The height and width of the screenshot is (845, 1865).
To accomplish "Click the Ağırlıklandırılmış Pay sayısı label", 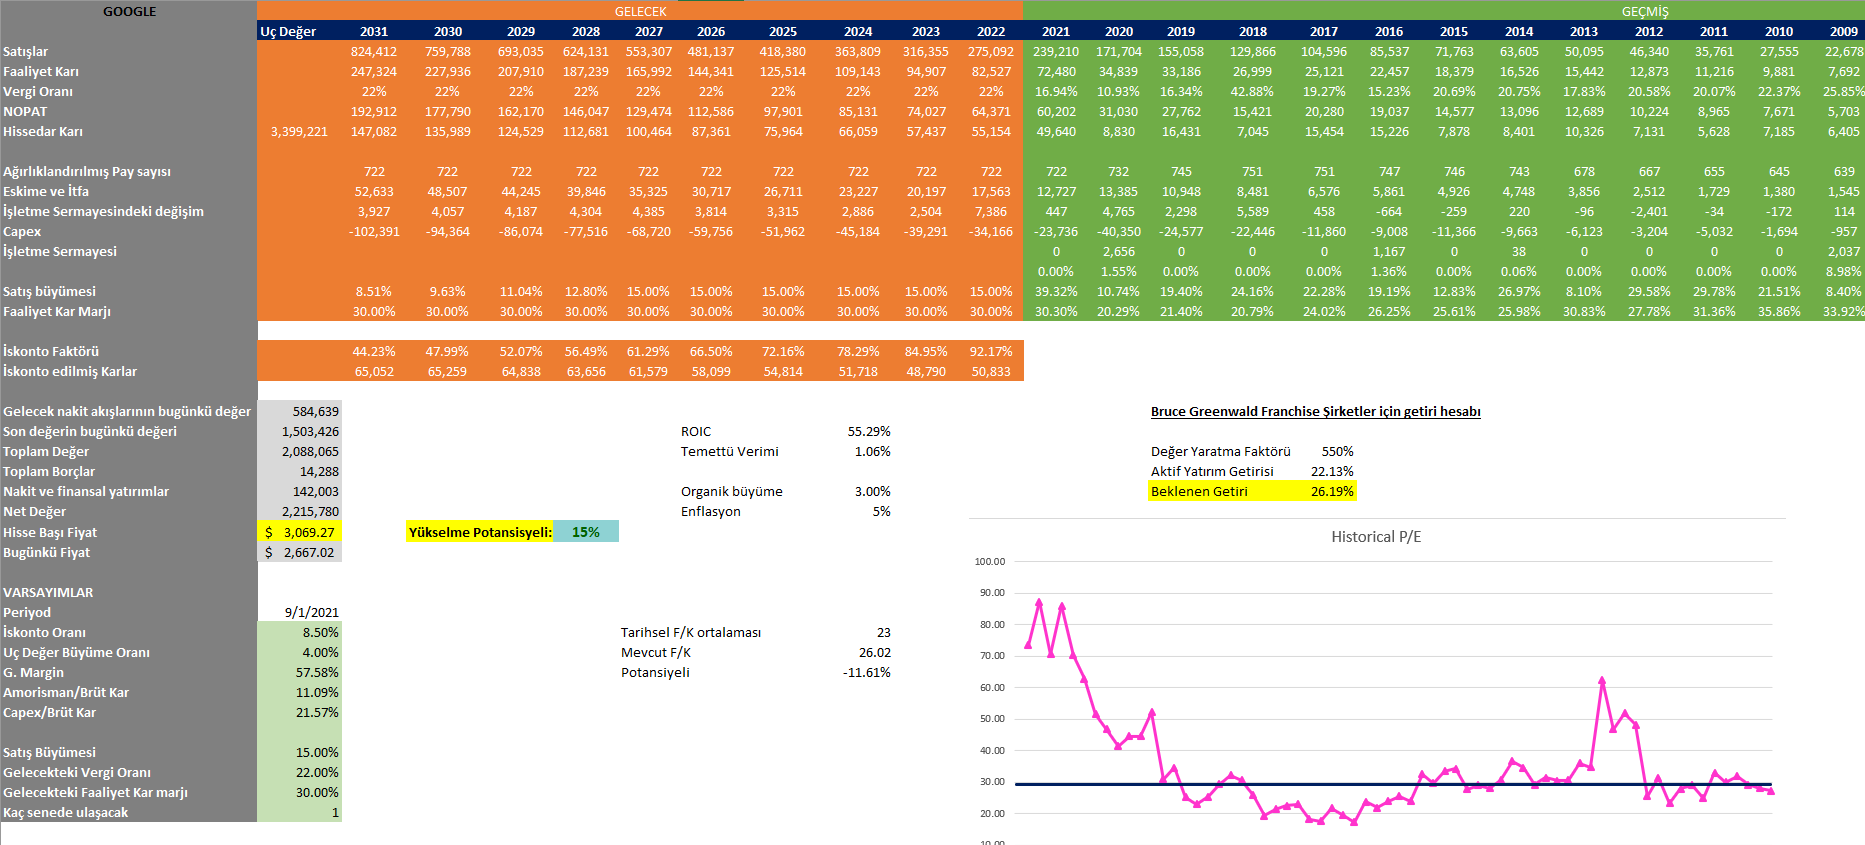I will pyautogui.click(x=87, y=171).
